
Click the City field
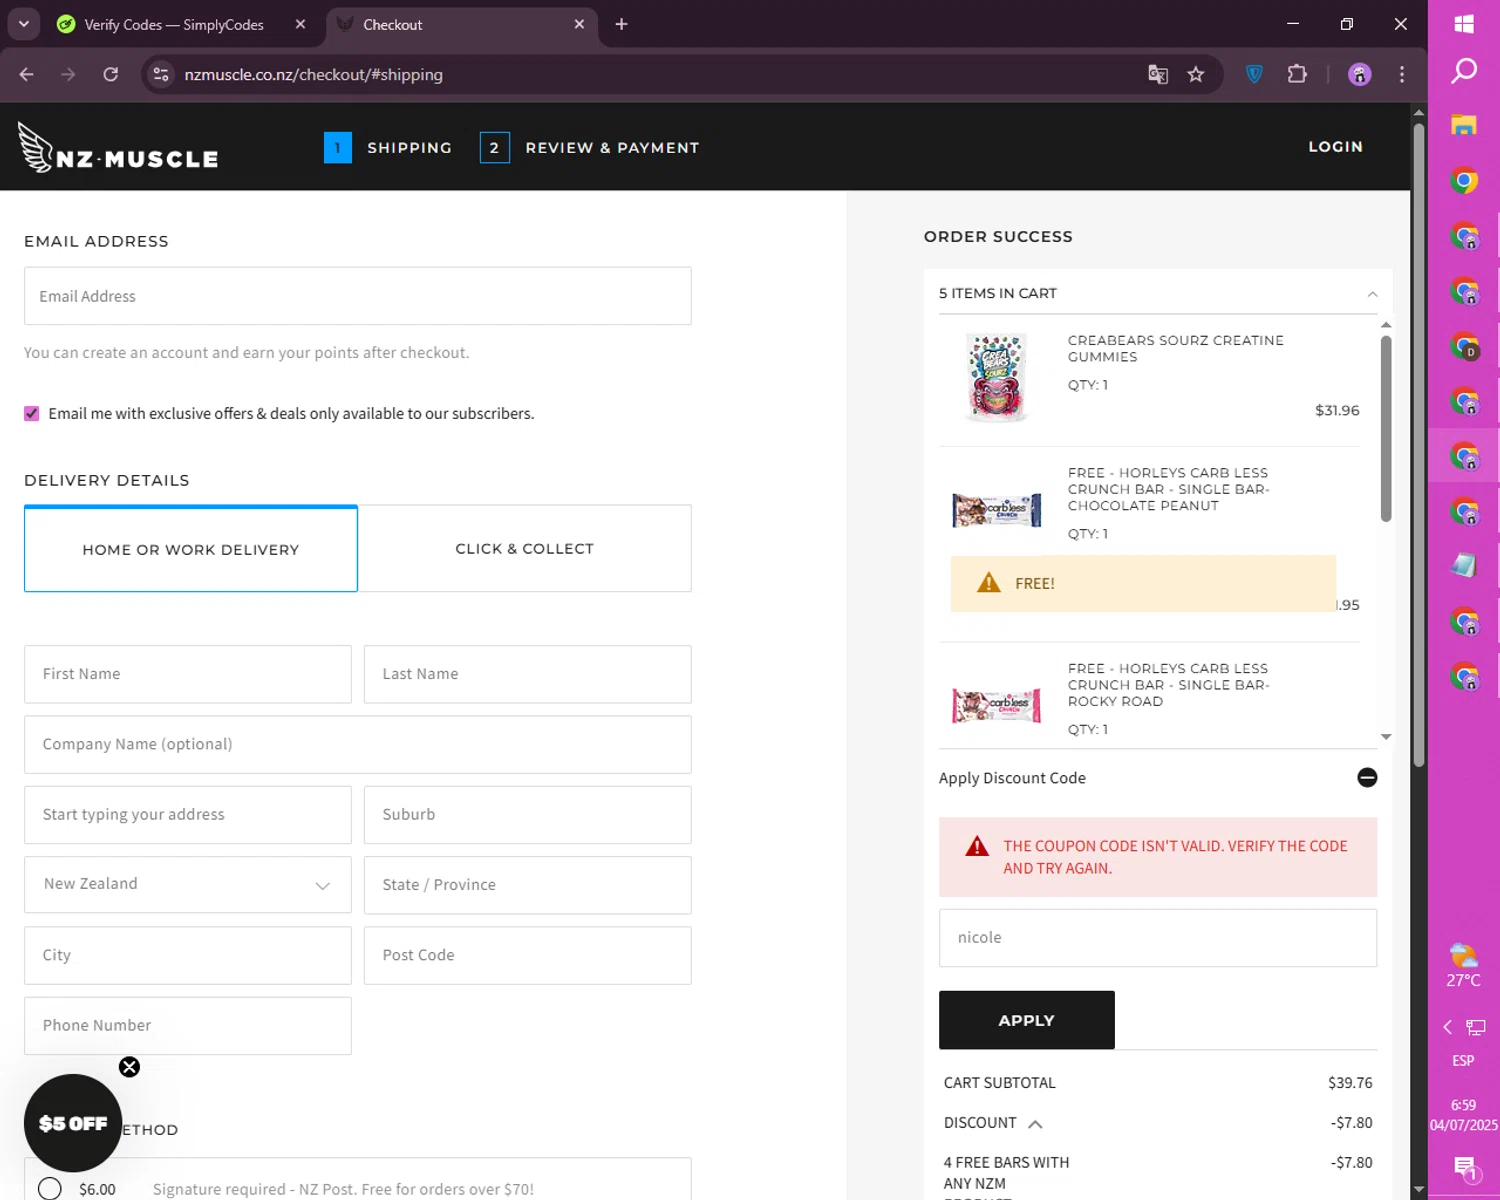tap(188, 955)
